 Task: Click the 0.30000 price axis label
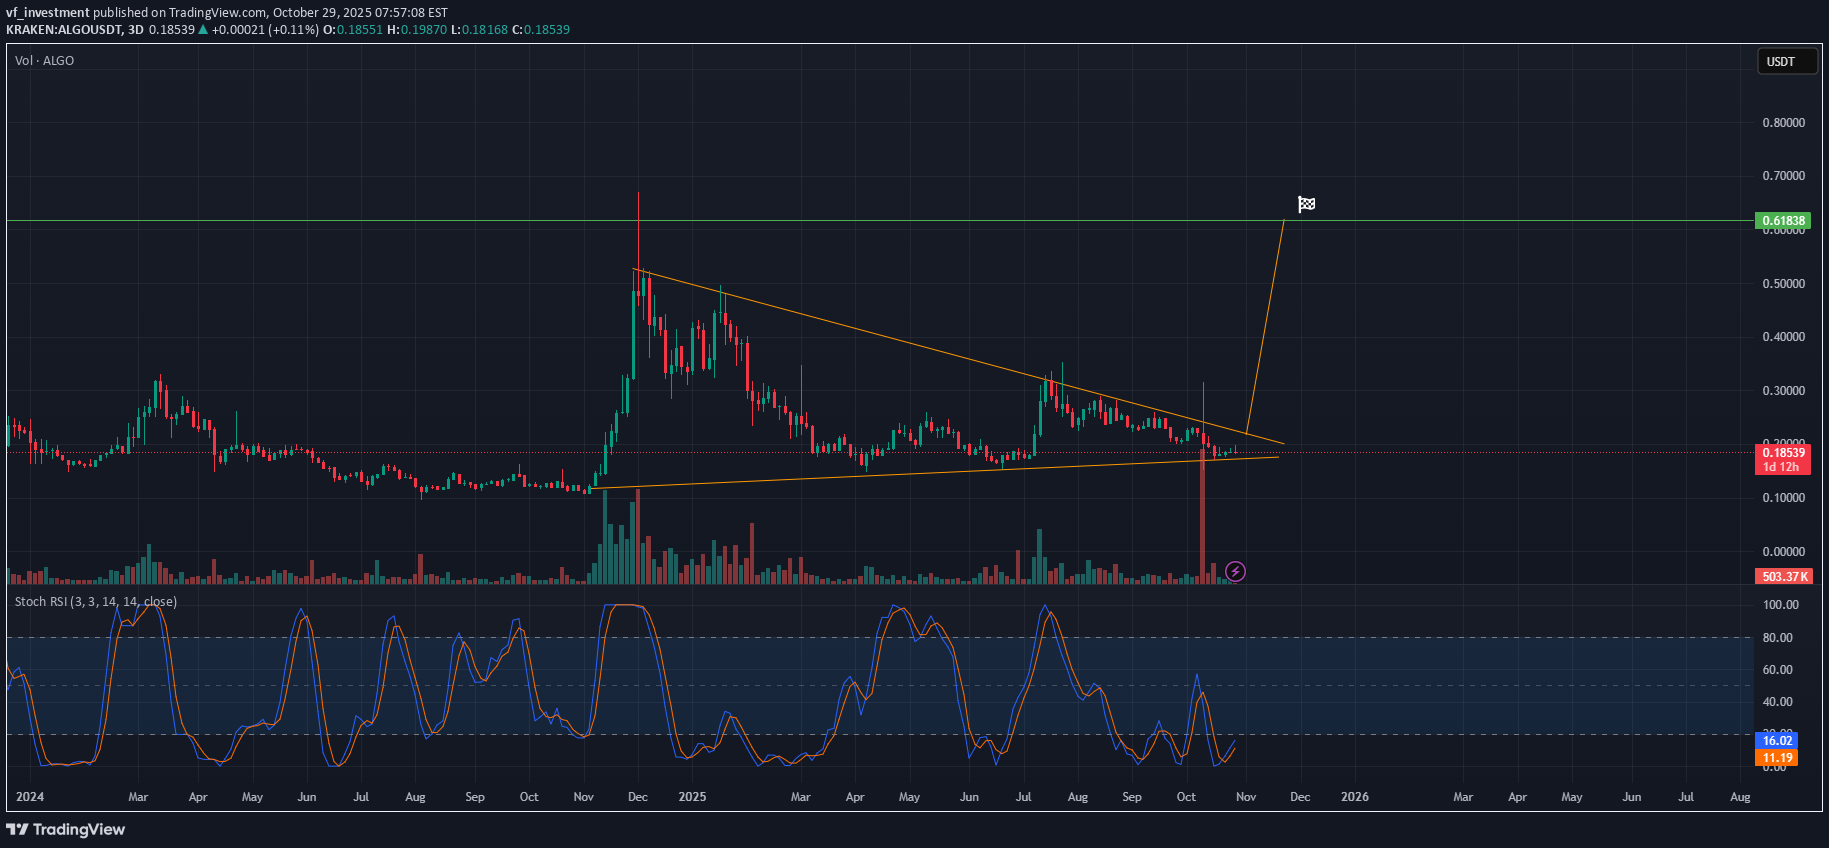[1783, 391]
